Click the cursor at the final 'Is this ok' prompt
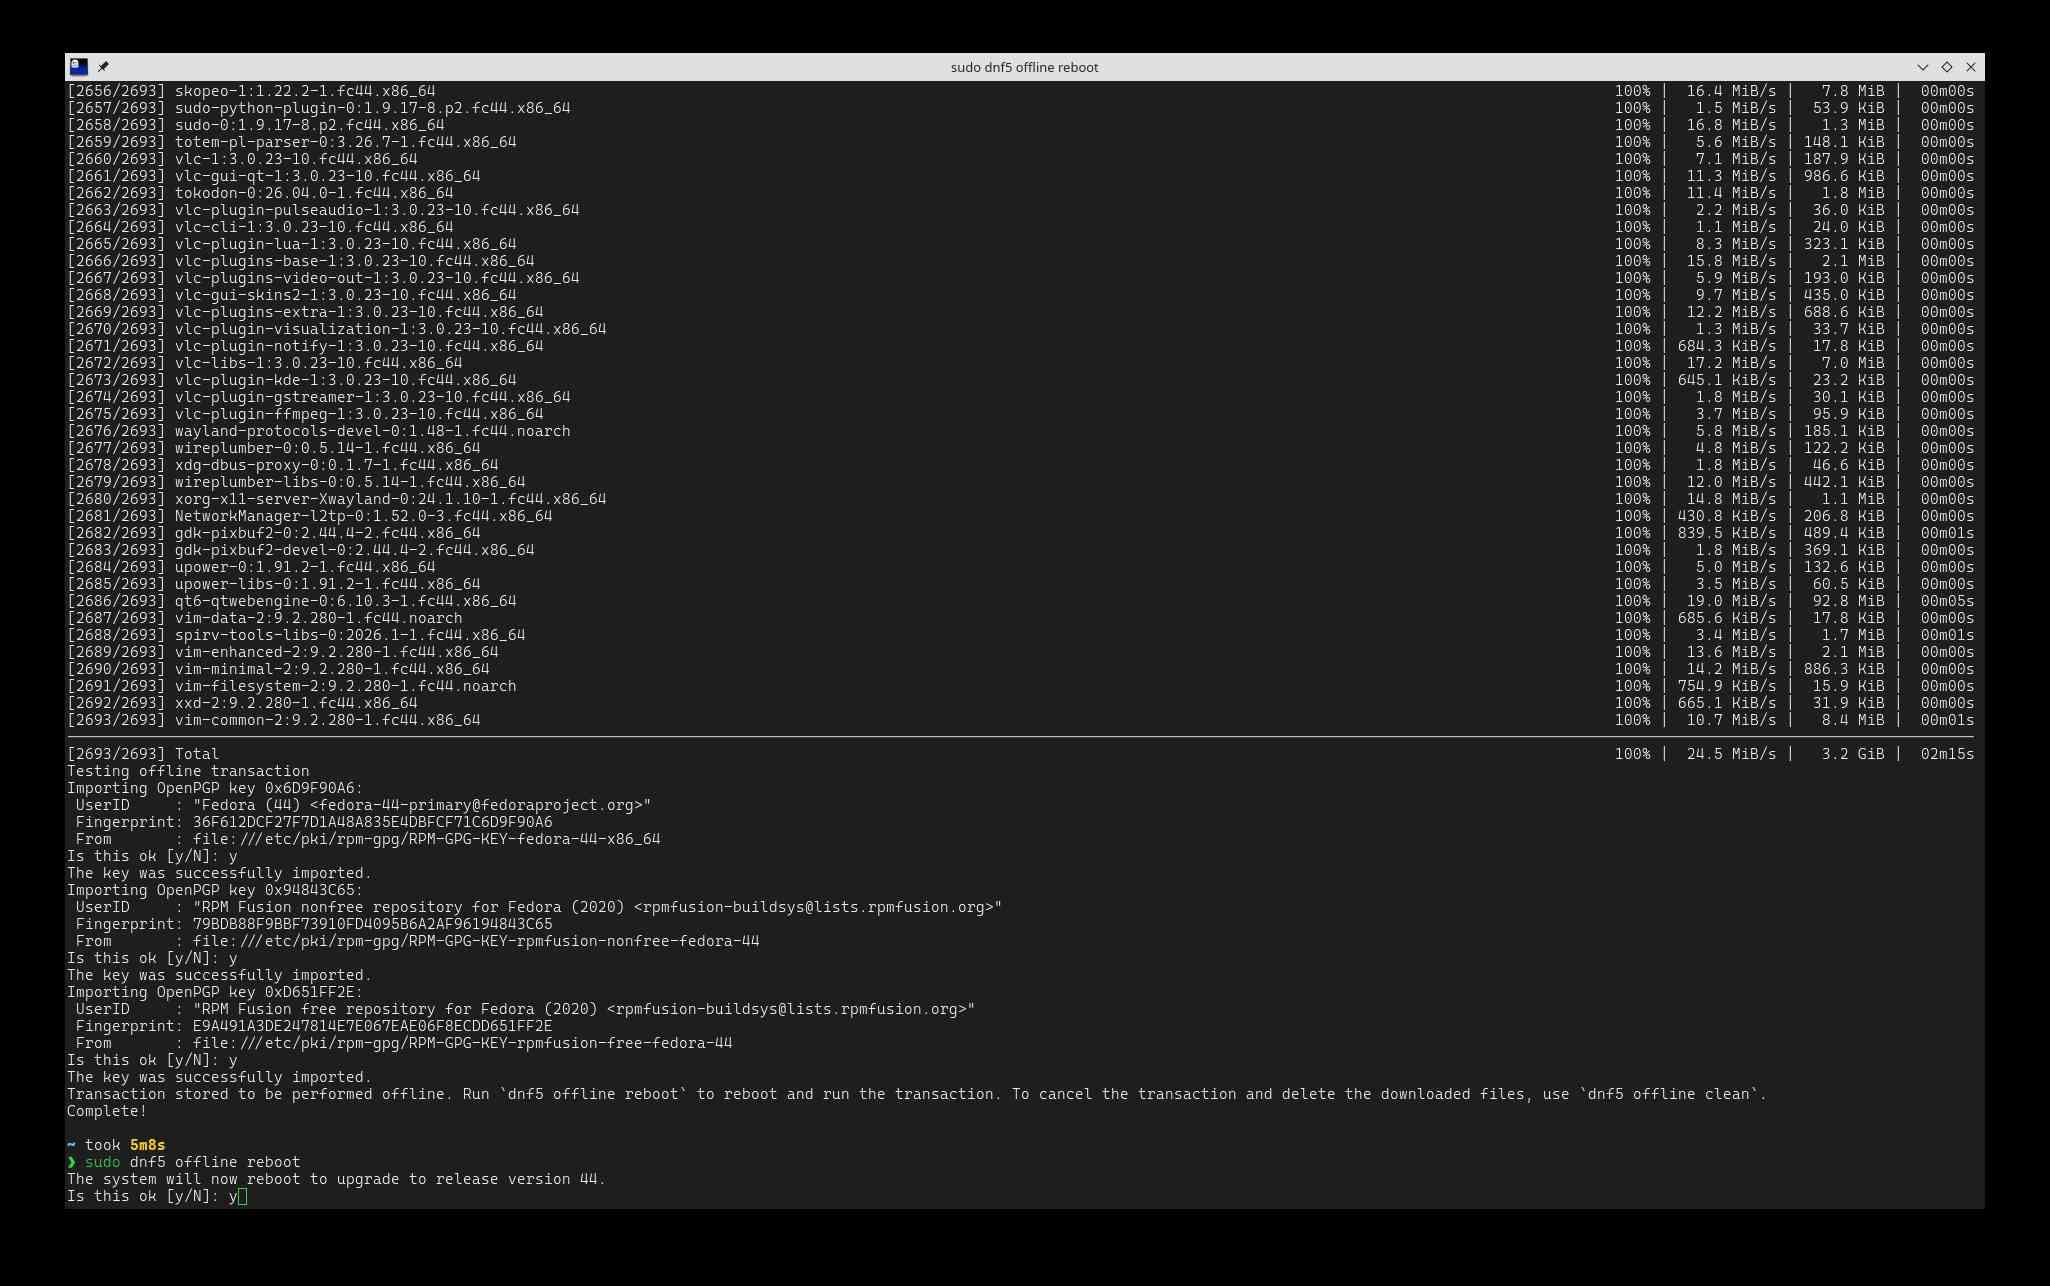Viewport: 2050px width, 1286px height. click(242, 1196)
